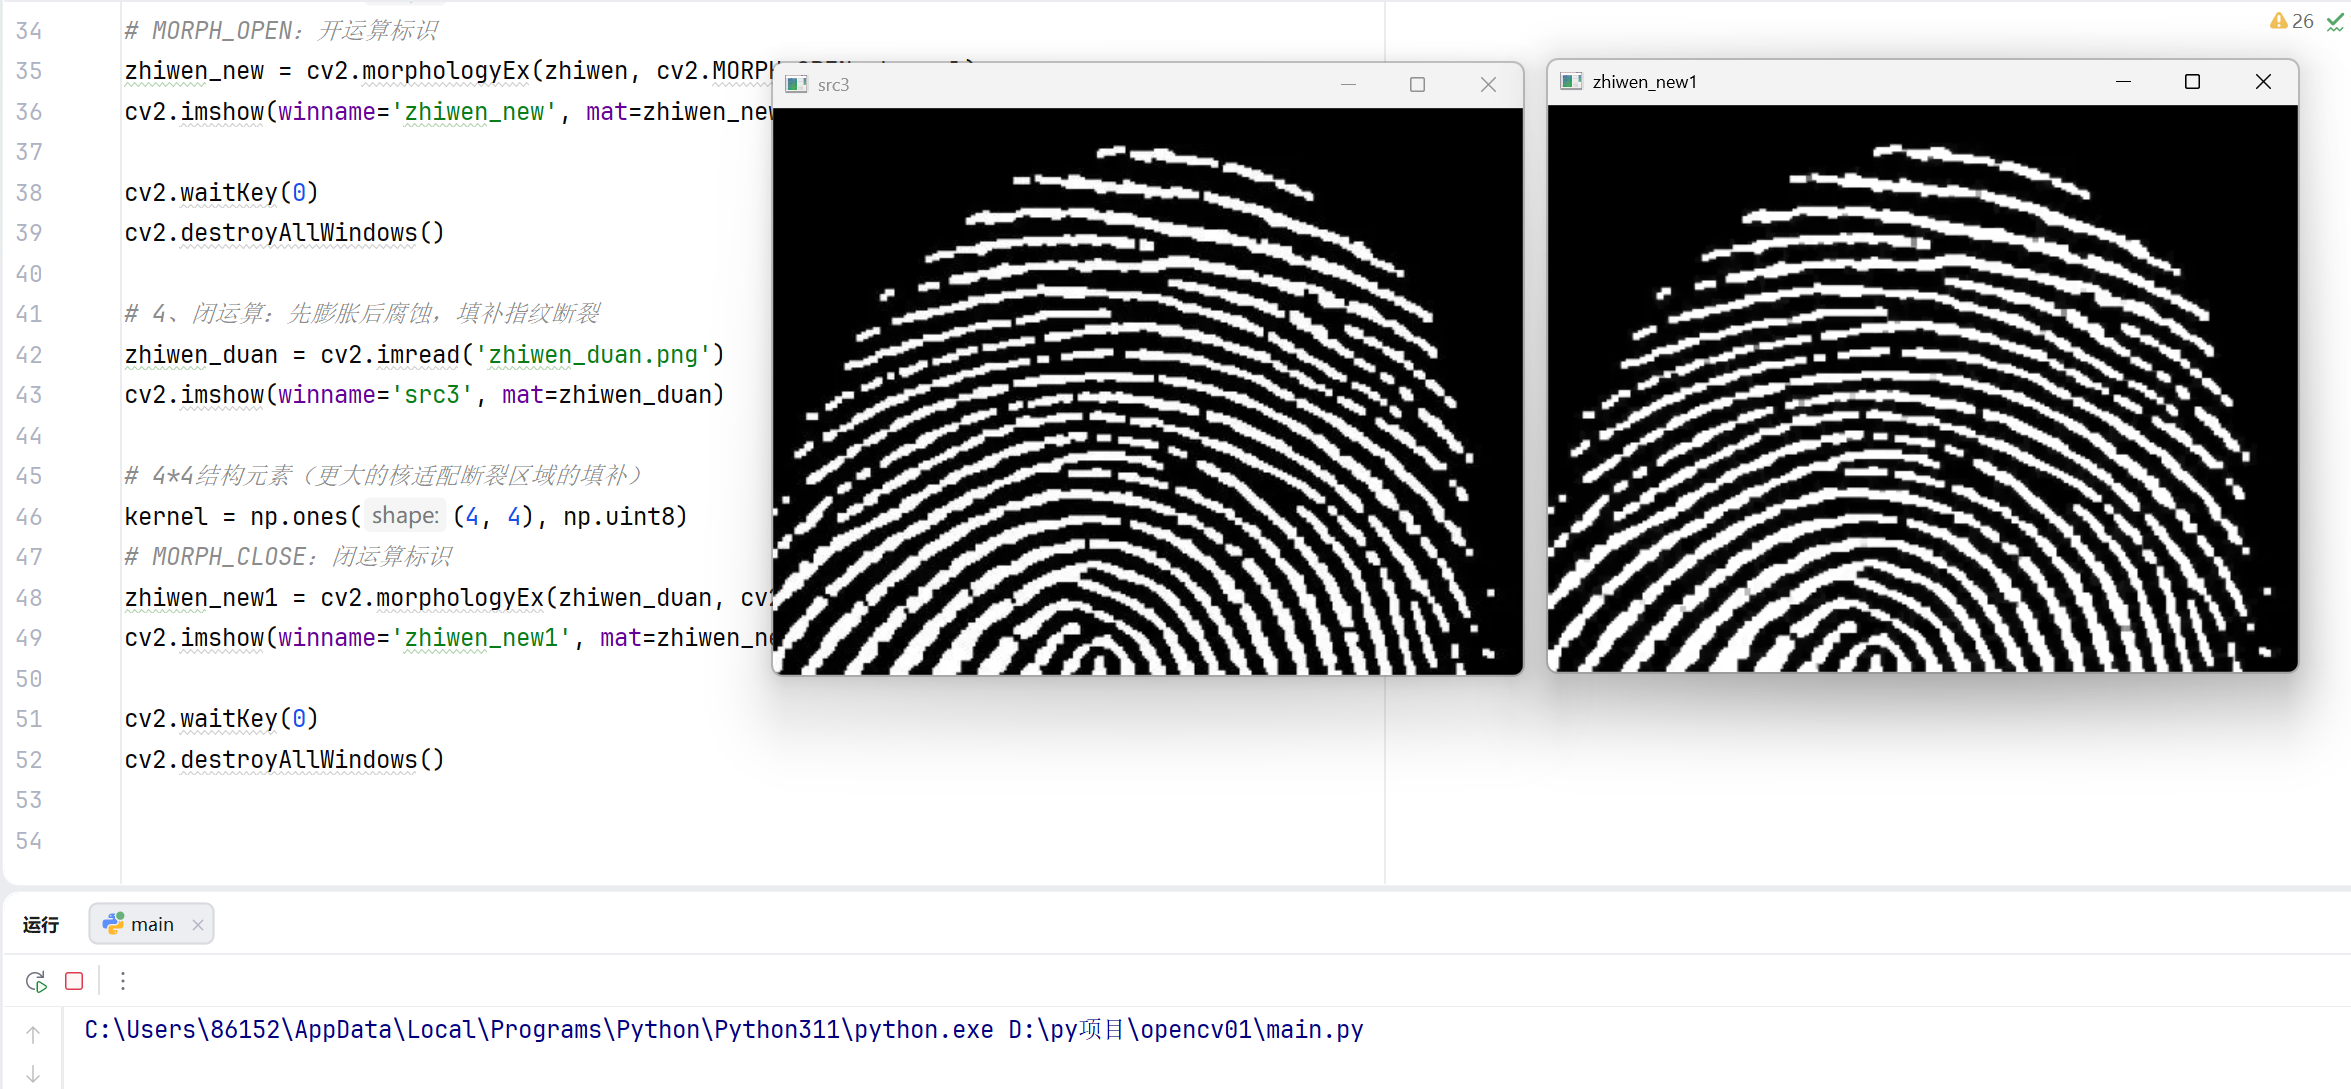
Task: Minimize the zhiwen_new1 window
Action: pos(2123,82)
